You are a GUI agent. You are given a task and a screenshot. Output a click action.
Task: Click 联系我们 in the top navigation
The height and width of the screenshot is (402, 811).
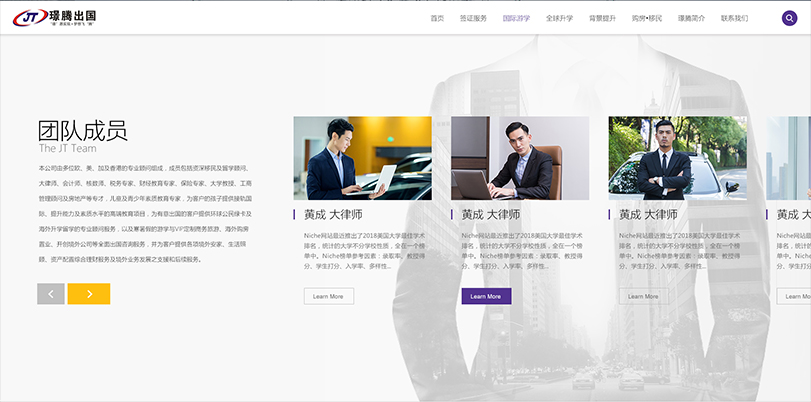(x=734, y=18)
